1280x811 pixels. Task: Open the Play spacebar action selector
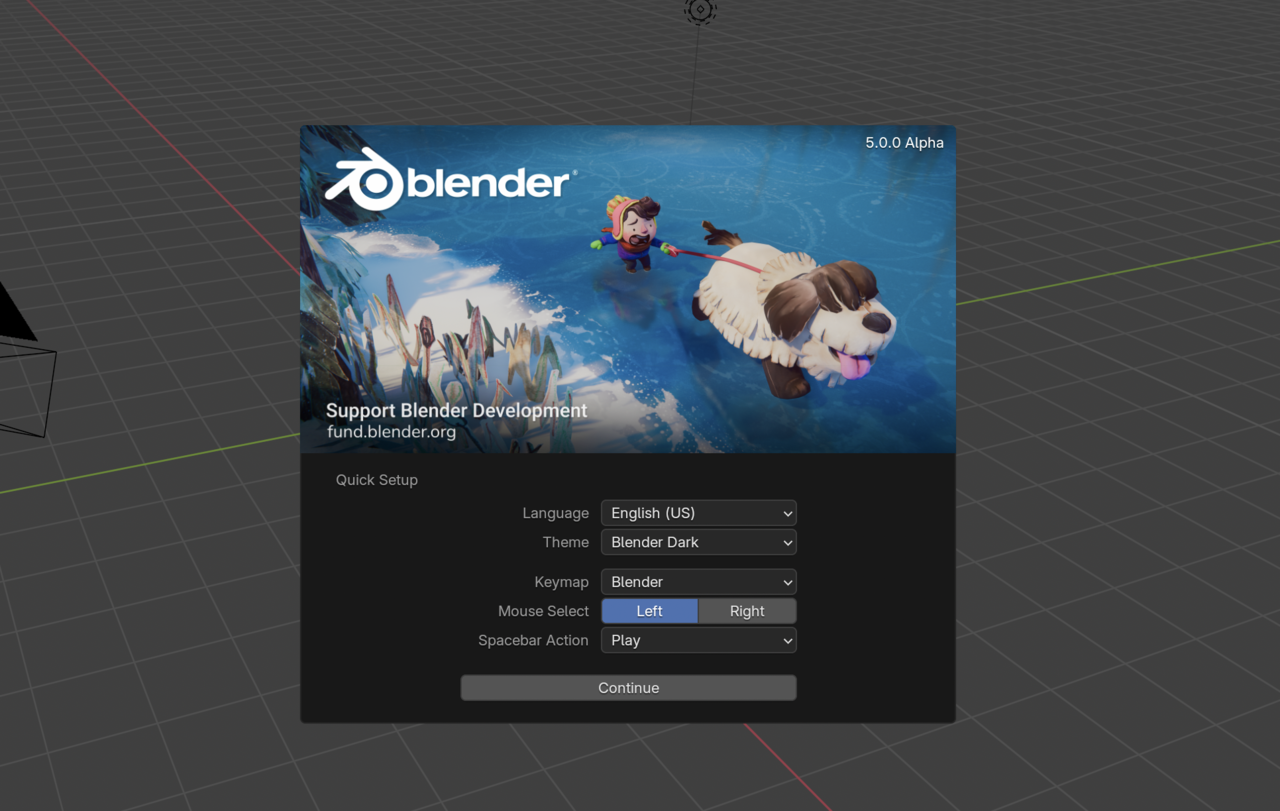tap(698, 640)
